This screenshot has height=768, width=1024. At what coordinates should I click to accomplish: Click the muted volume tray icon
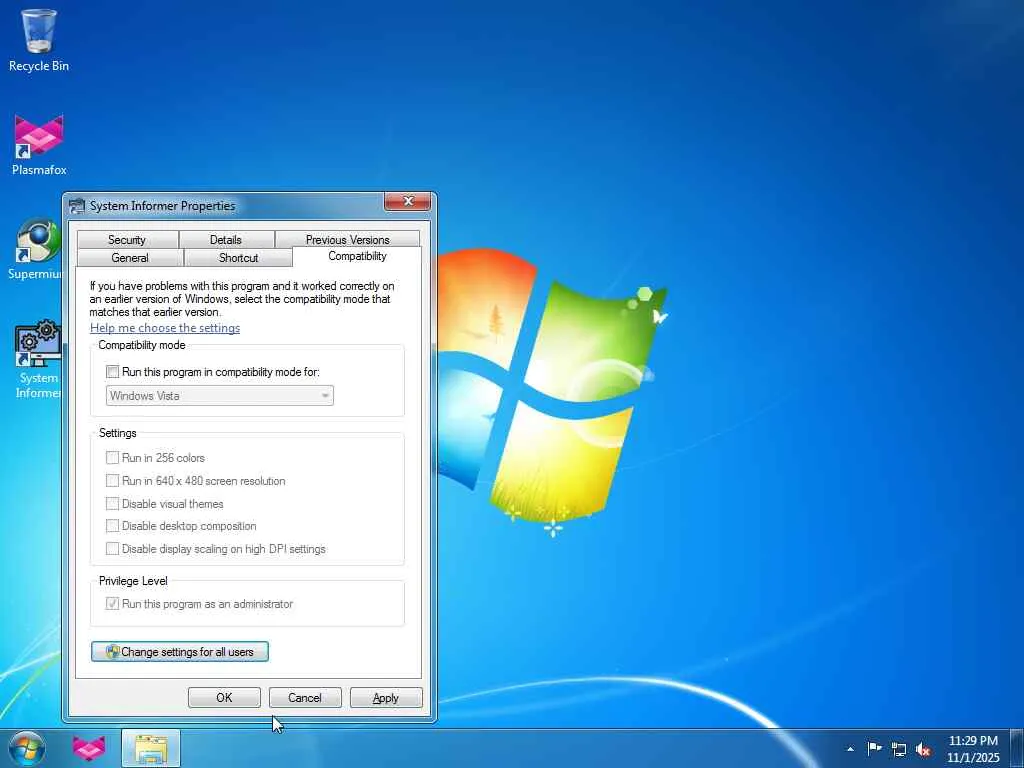pyautogui.click(x=923, y=749)
